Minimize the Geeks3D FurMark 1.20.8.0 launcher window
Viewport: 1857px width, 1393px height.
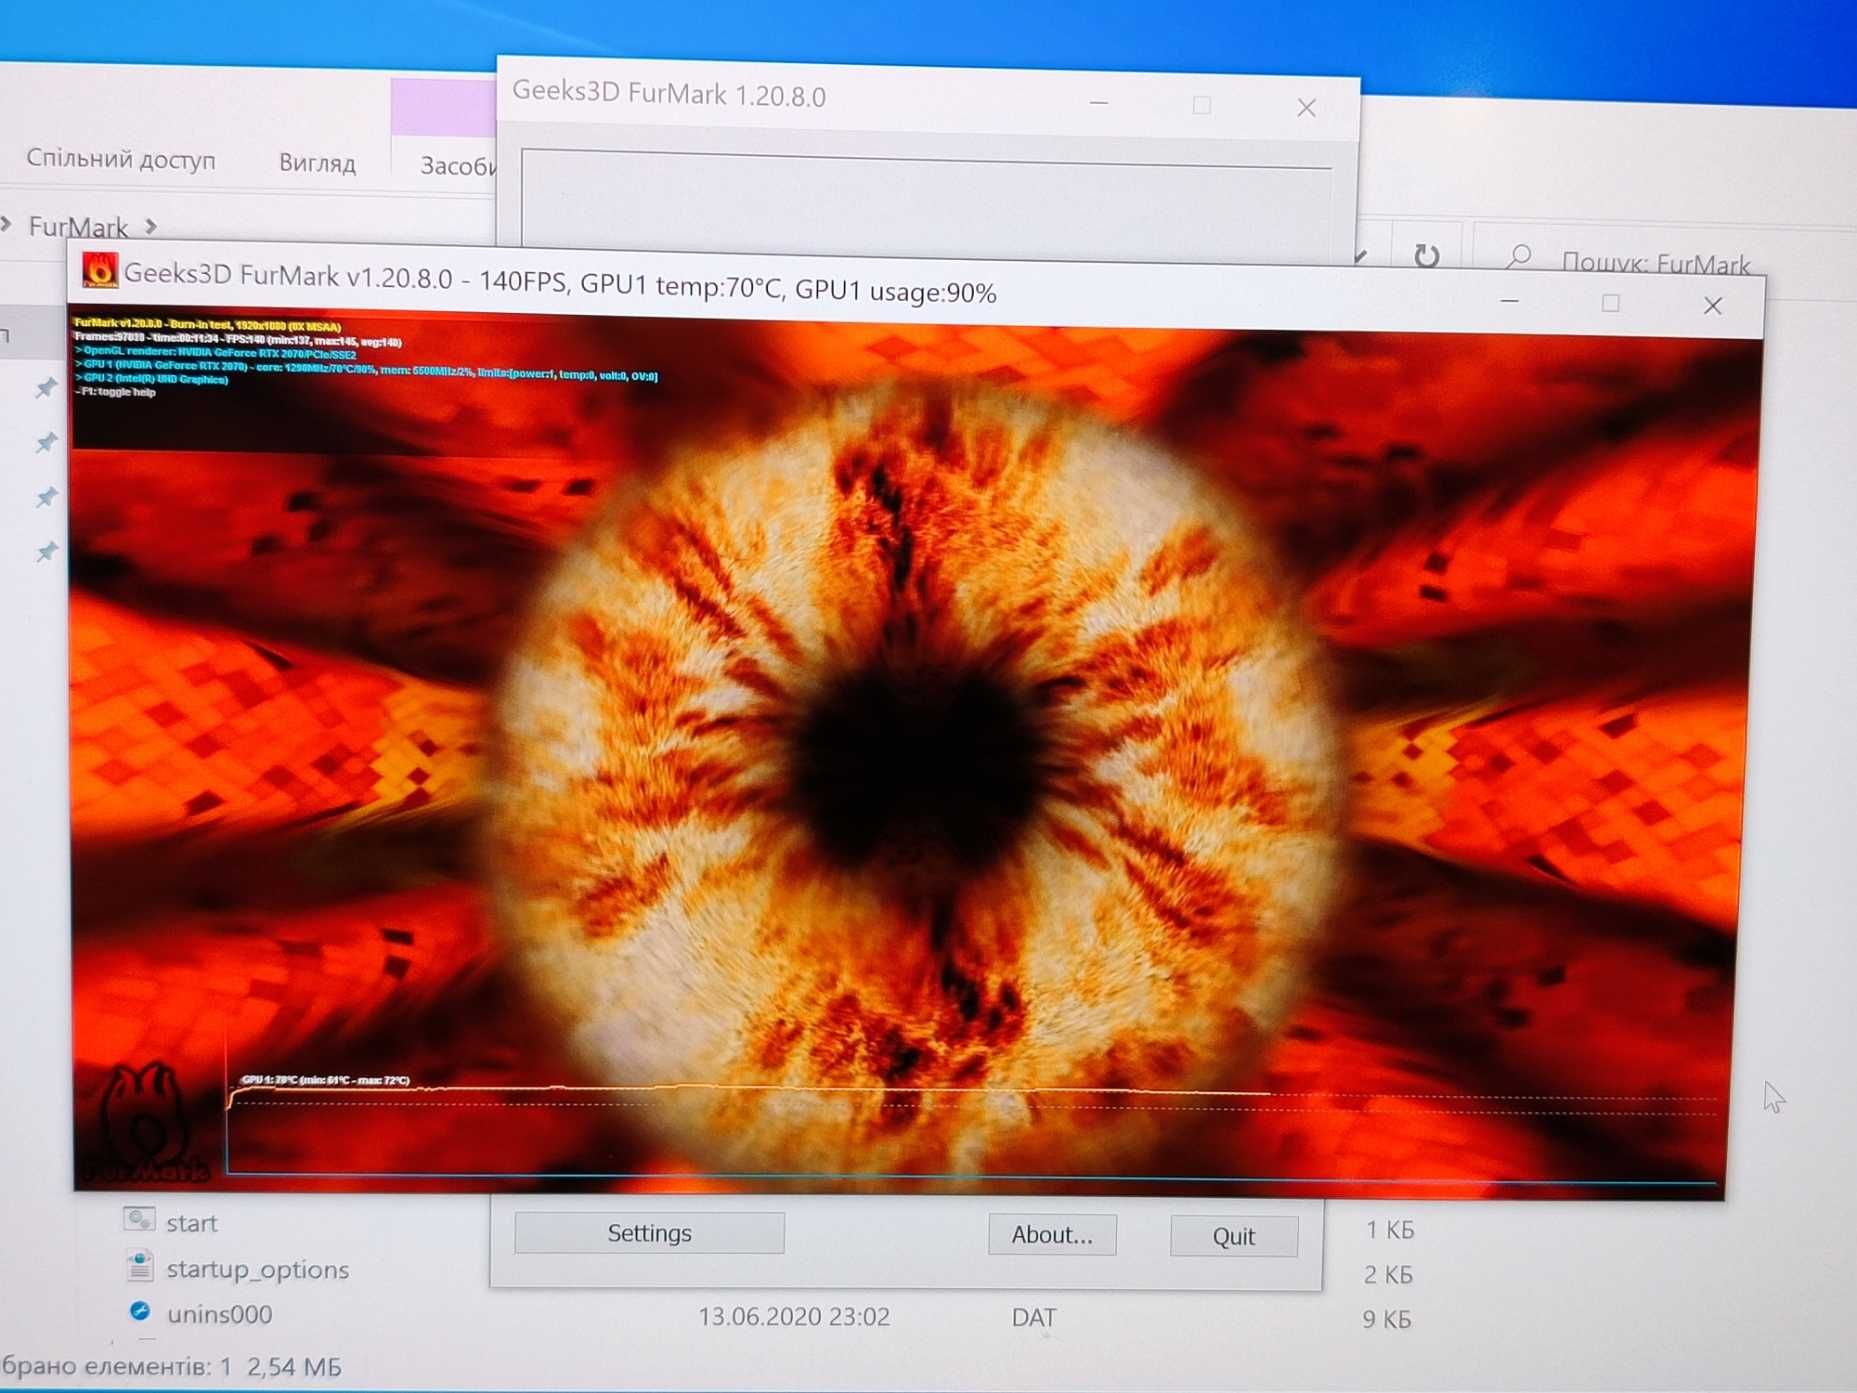click(1099, 103)
